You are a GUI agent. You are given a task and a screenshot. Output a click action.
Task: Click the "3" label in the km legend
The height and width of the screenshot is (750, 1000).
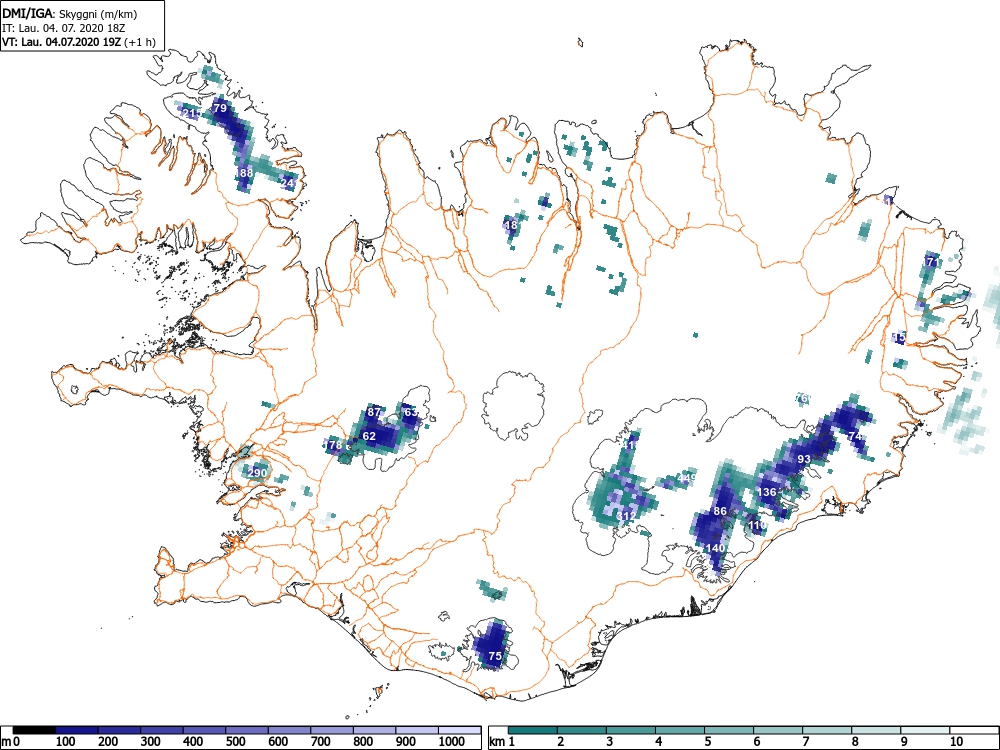610,742
